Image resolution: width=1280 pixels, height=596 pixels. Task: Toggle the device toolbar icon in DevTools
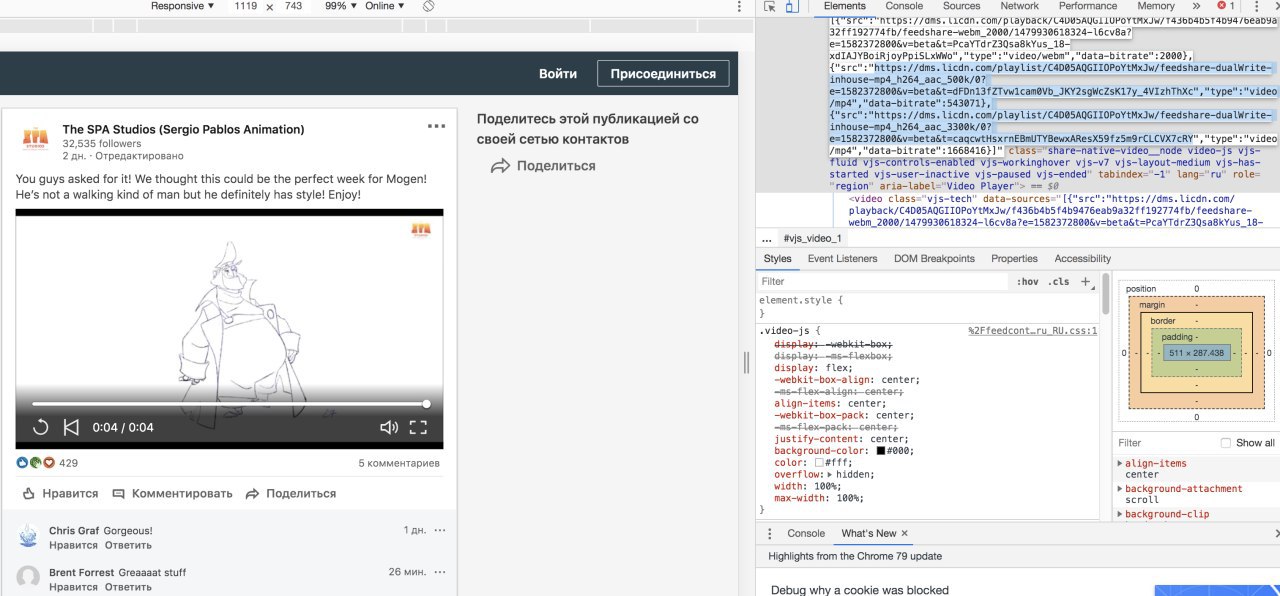pos(791,6)
